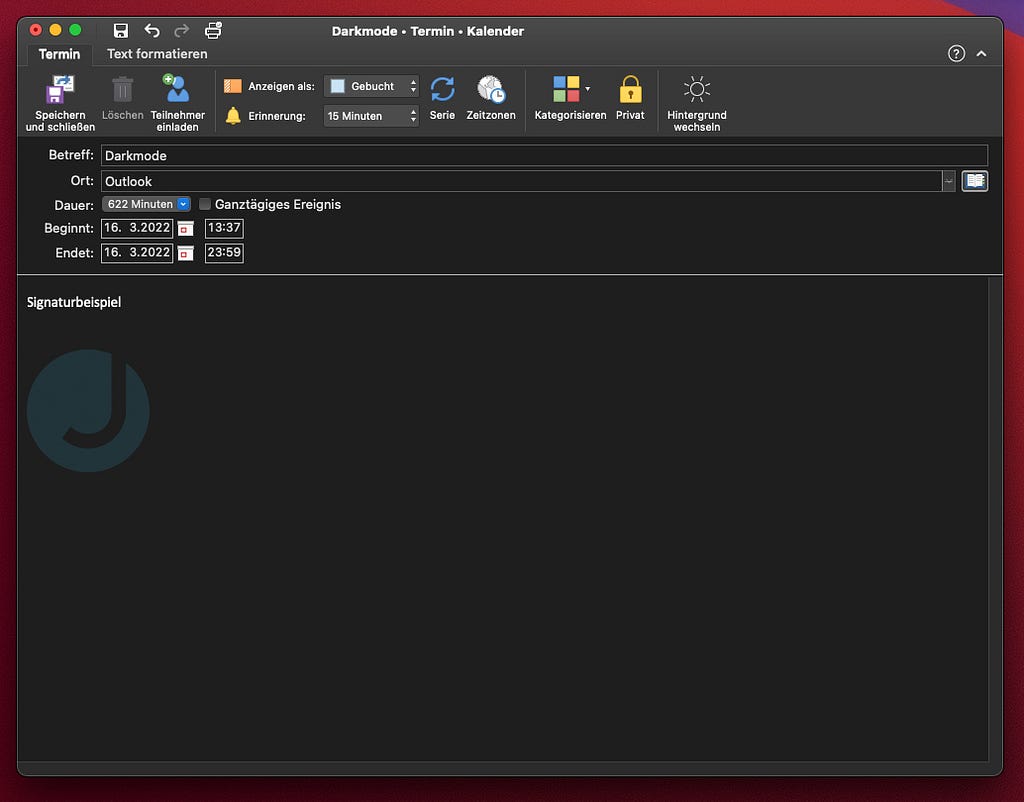Collapse the ribbon with the chevron up
This screenshot has height=802, width=1024.
coord(982,54)
